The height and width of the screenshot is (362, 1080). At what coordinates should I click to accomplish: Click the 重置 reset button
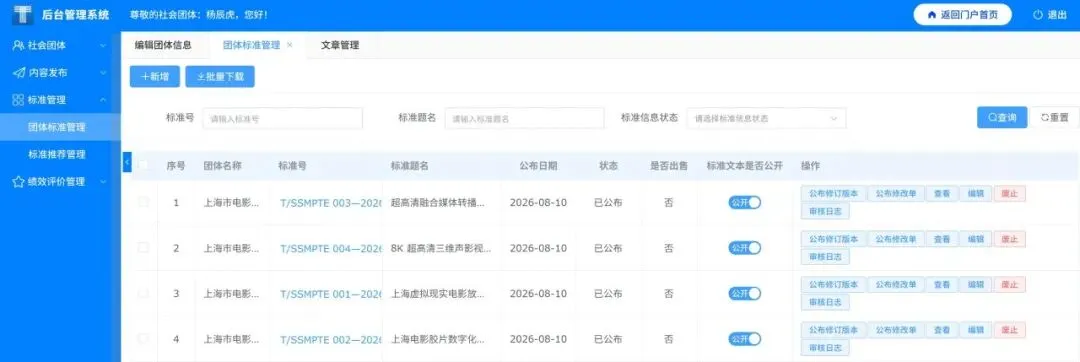[x=1055, y=117]
